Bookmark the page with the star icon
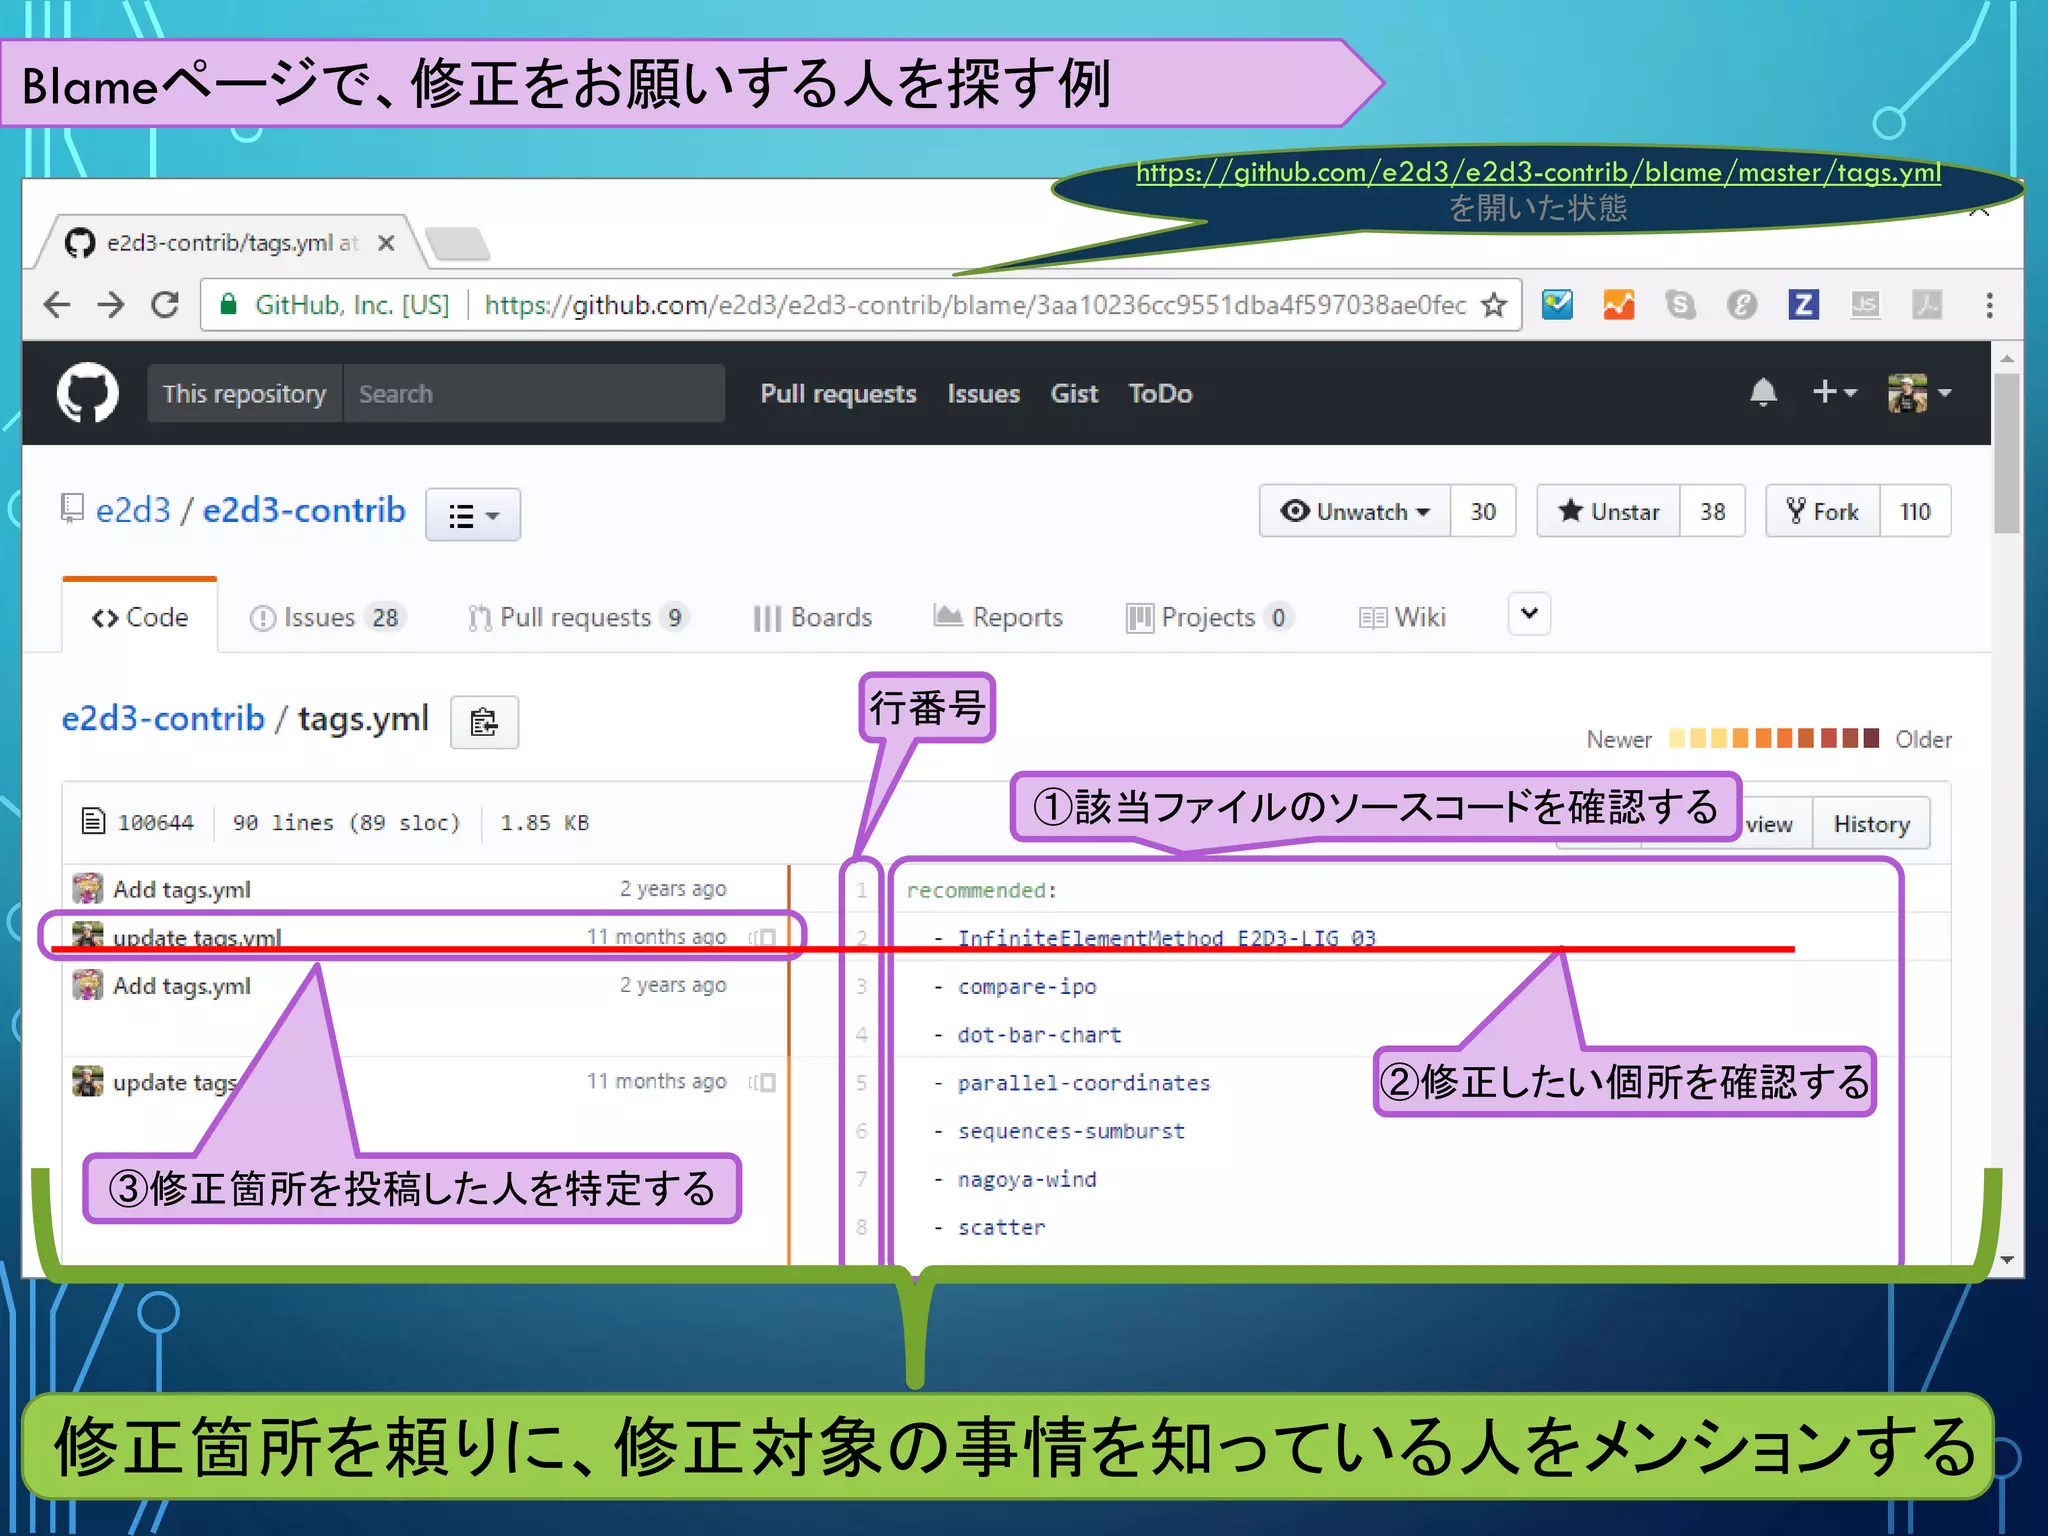This screenshot has height=1536, width=2048. tap(1494, 305)
